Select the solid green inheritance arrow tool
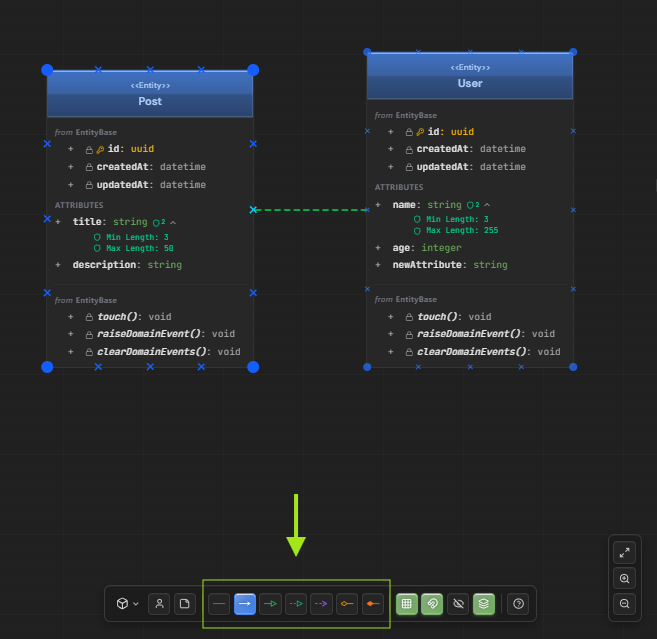657x639 pixels. [x=270, y=604]
